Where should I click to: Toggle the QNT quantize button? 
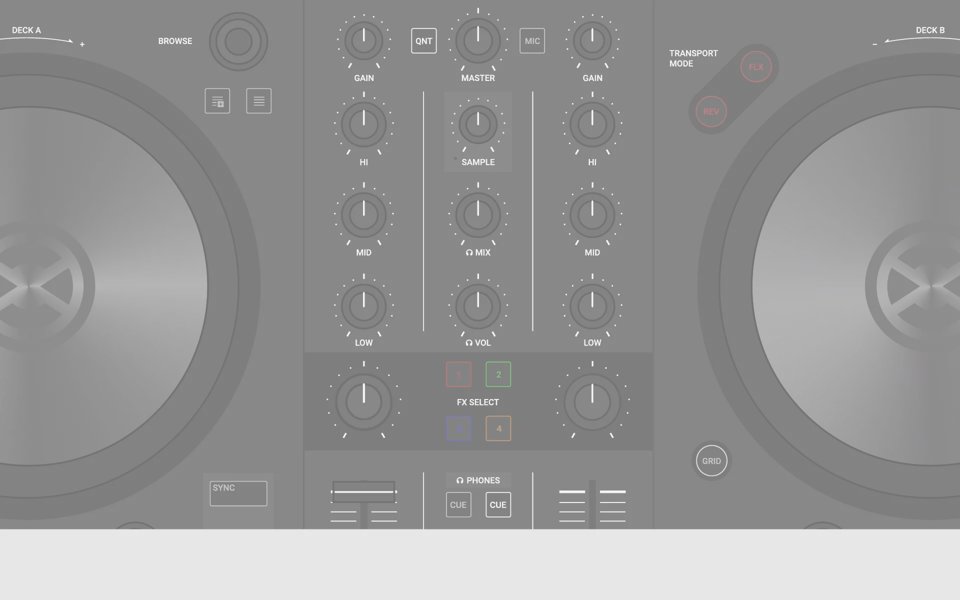[424, 41]
